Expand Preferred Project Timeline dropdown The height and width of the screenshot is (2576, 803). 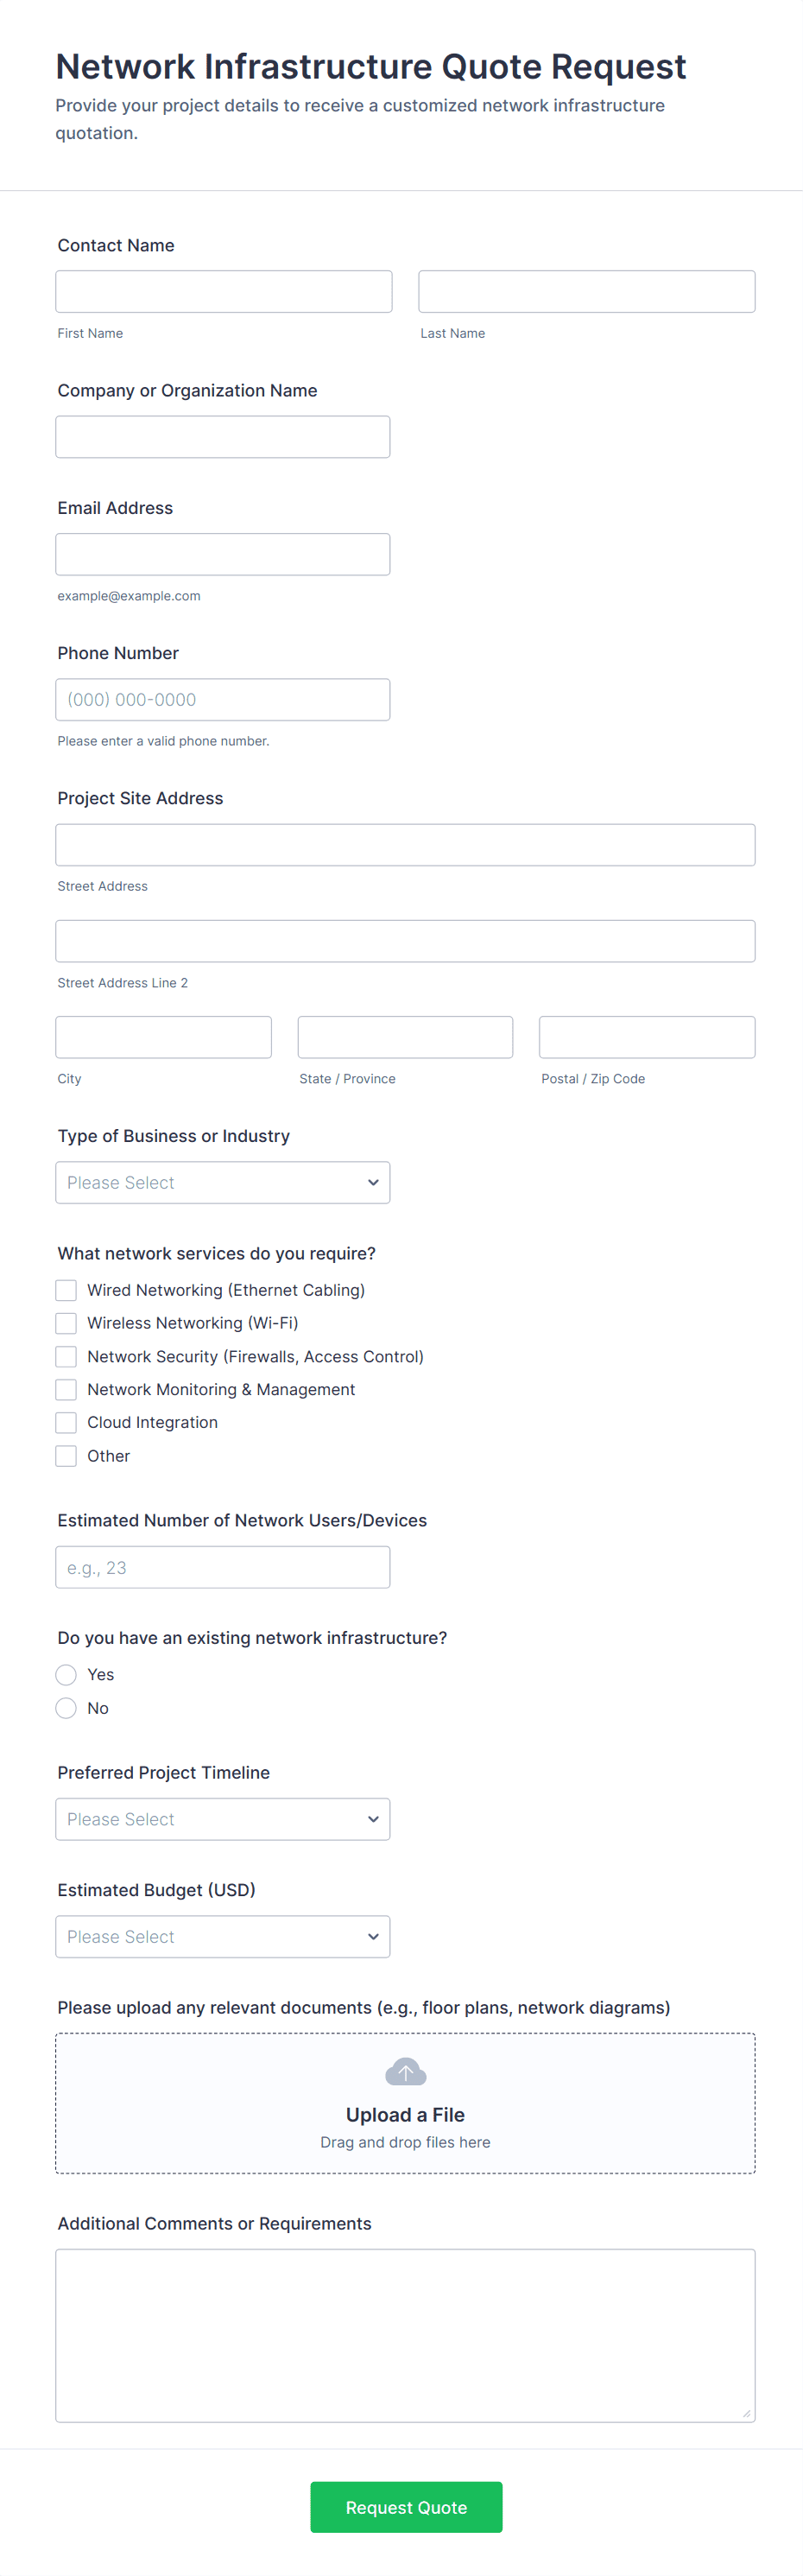coord(222,1819)
